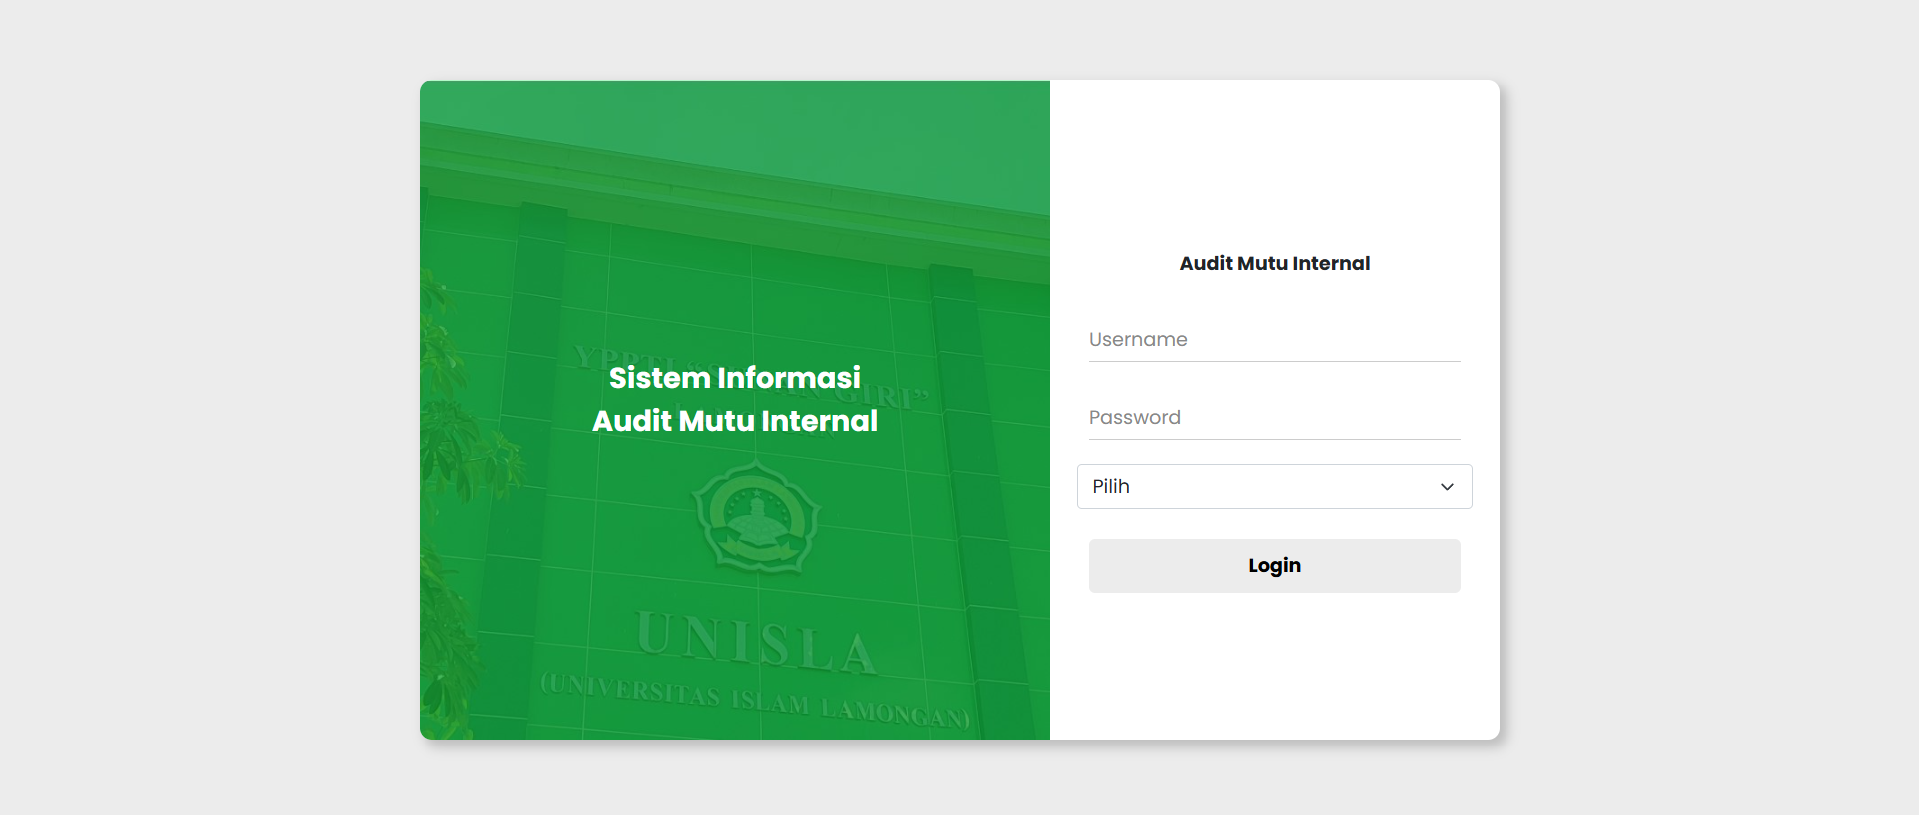
Task: Click the white Audit Mutu Internal banner text
Action: click(x=734, y=421)
